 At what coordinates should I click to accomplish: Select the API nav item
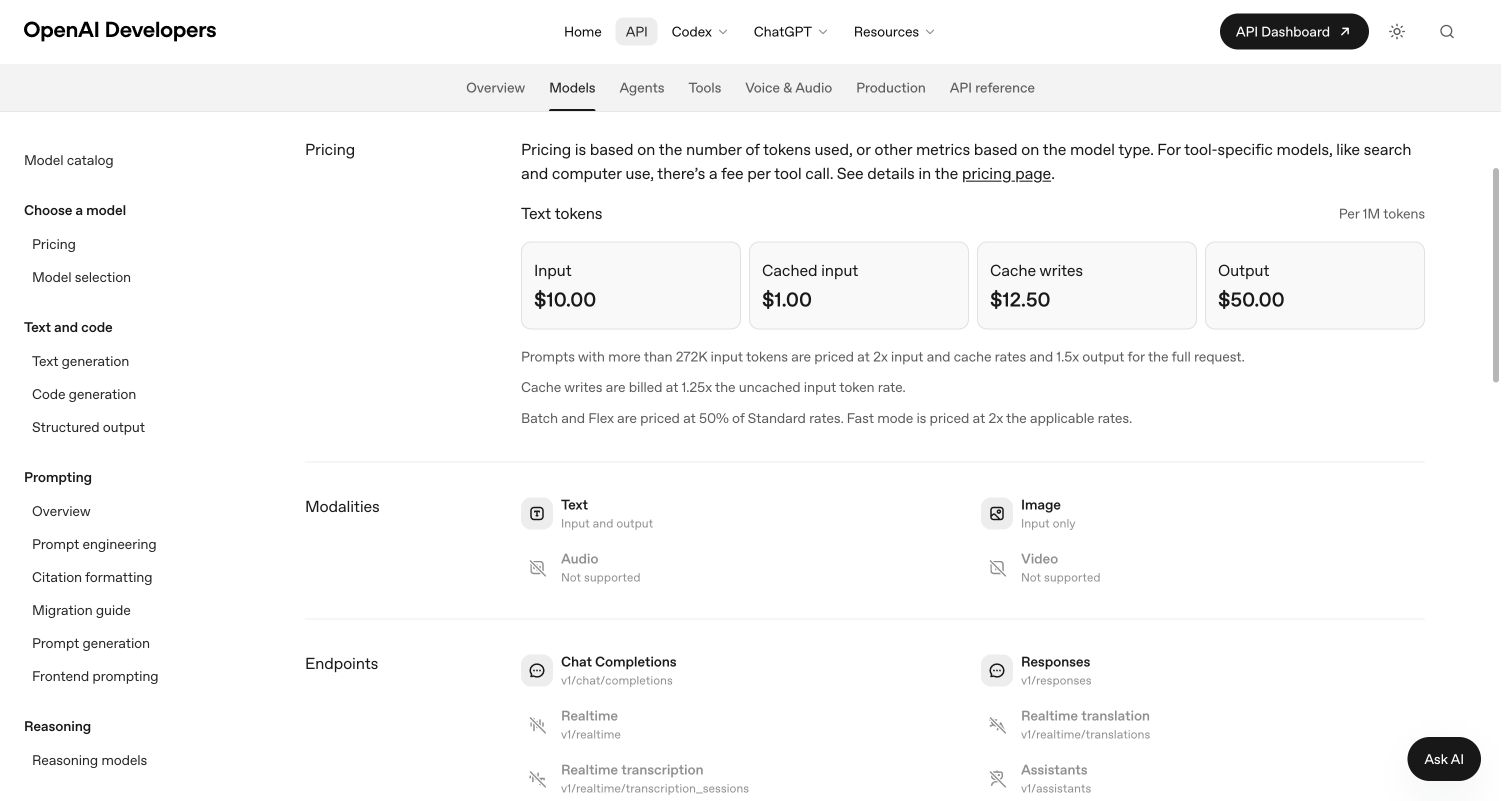(637, 32)
